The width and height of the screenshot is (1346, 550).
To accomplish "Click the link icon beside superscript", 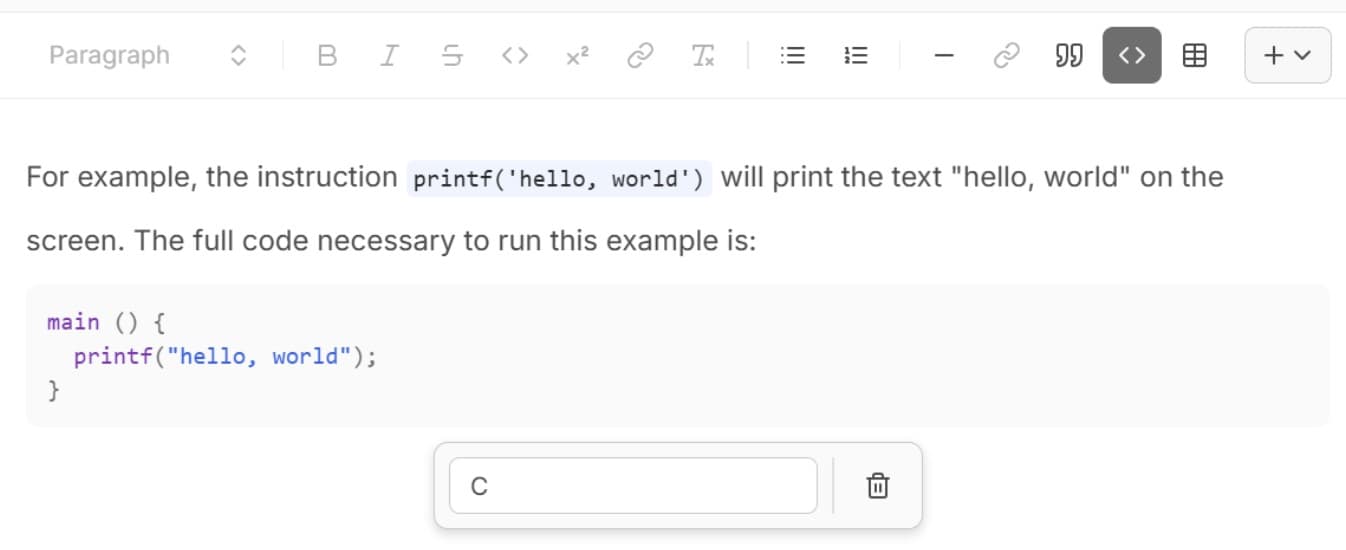I will pyautogui.click(x=639, y=56).
